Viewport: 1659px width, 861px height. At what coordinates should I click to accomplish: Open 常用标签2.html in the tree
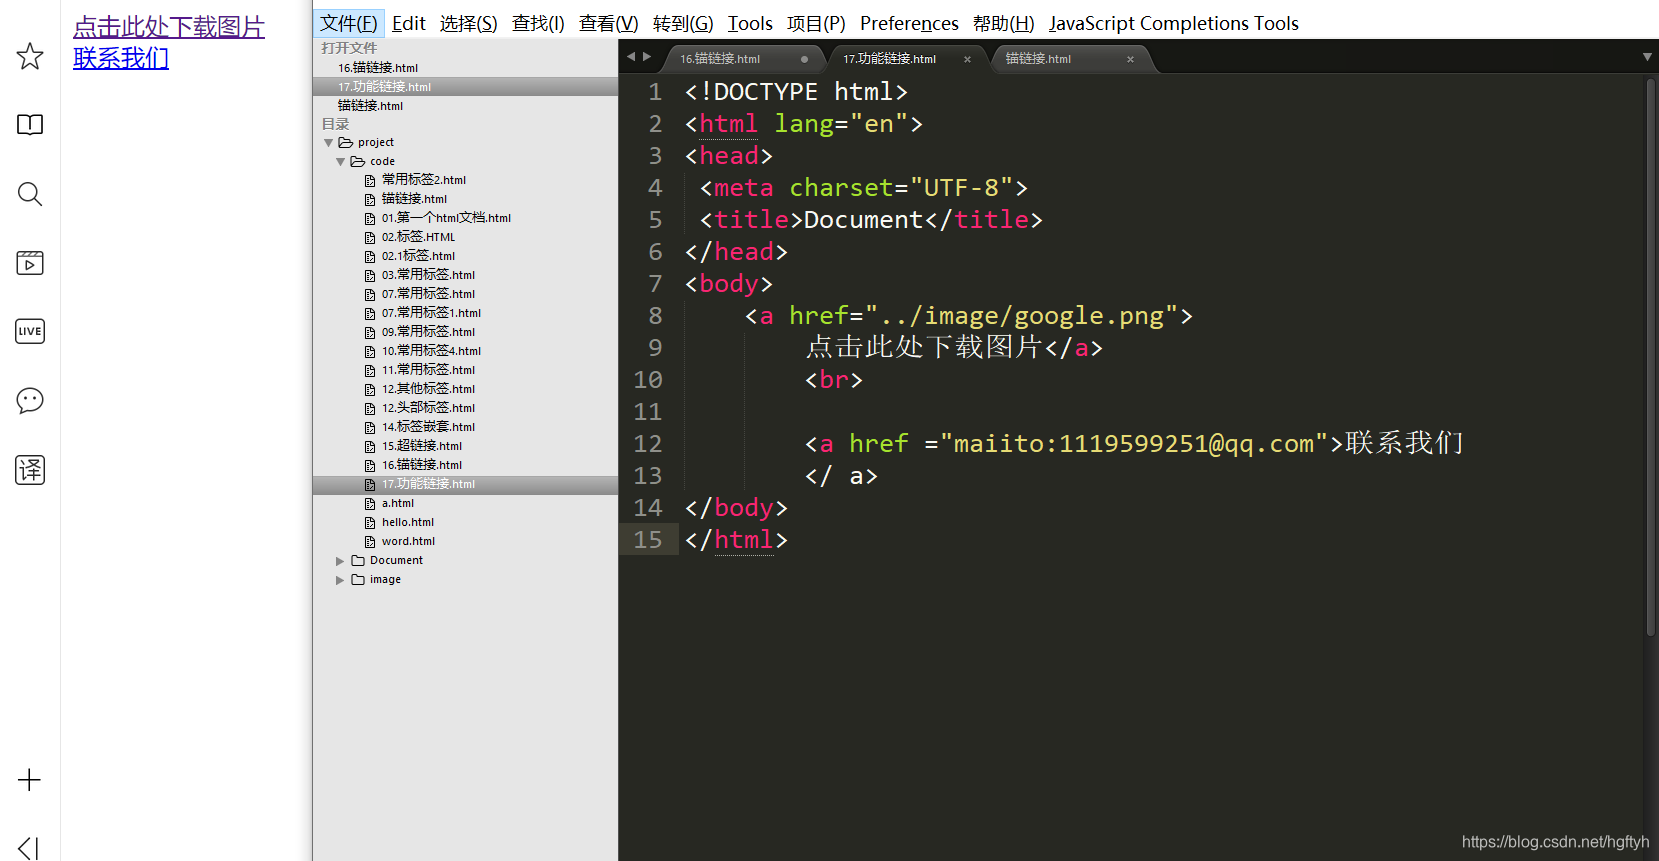click(423, 180)
